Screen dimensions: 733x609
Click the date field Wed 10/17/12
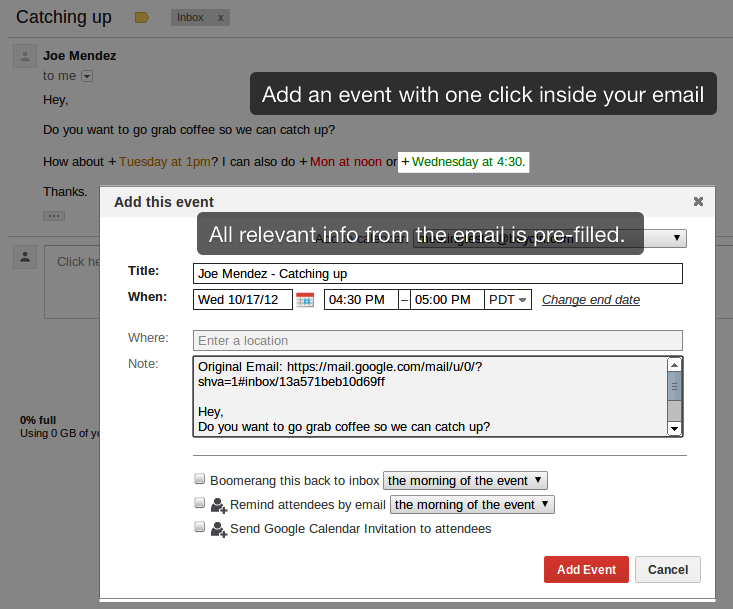tap(243, 300)
